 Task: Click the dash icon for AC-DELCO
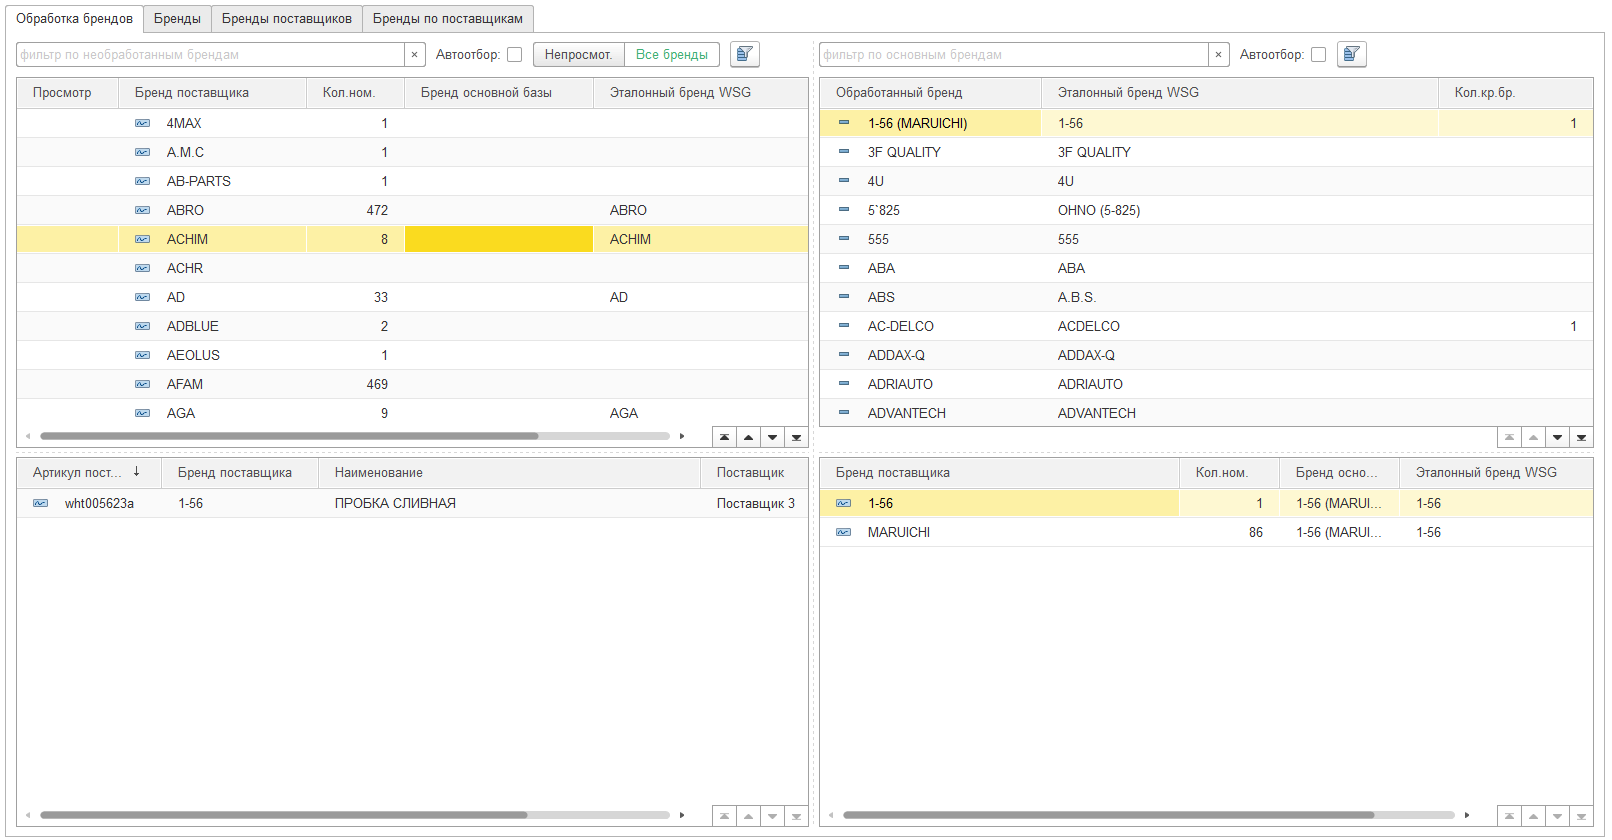844,326
